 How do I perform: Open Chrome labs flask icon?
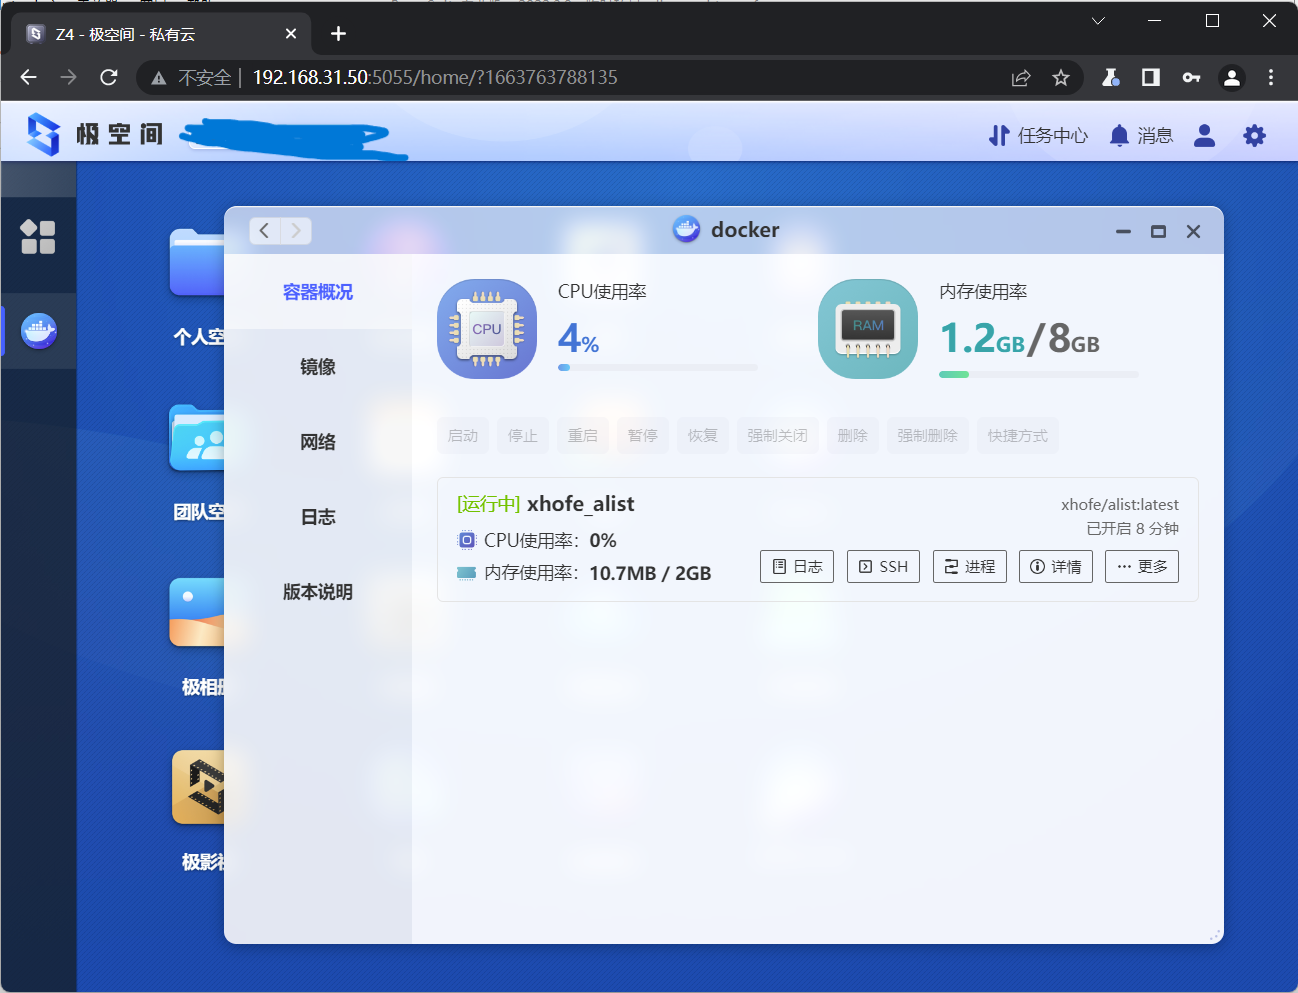tap(1110, 77)
